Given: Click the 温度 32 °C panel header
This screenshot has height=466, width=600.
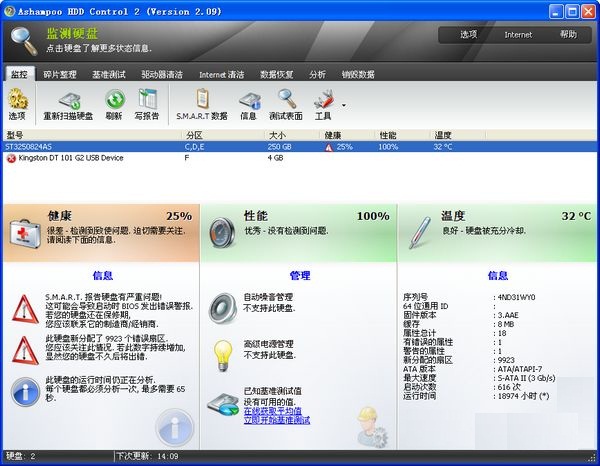Looking at the screenshot, I should click(497, 233).
